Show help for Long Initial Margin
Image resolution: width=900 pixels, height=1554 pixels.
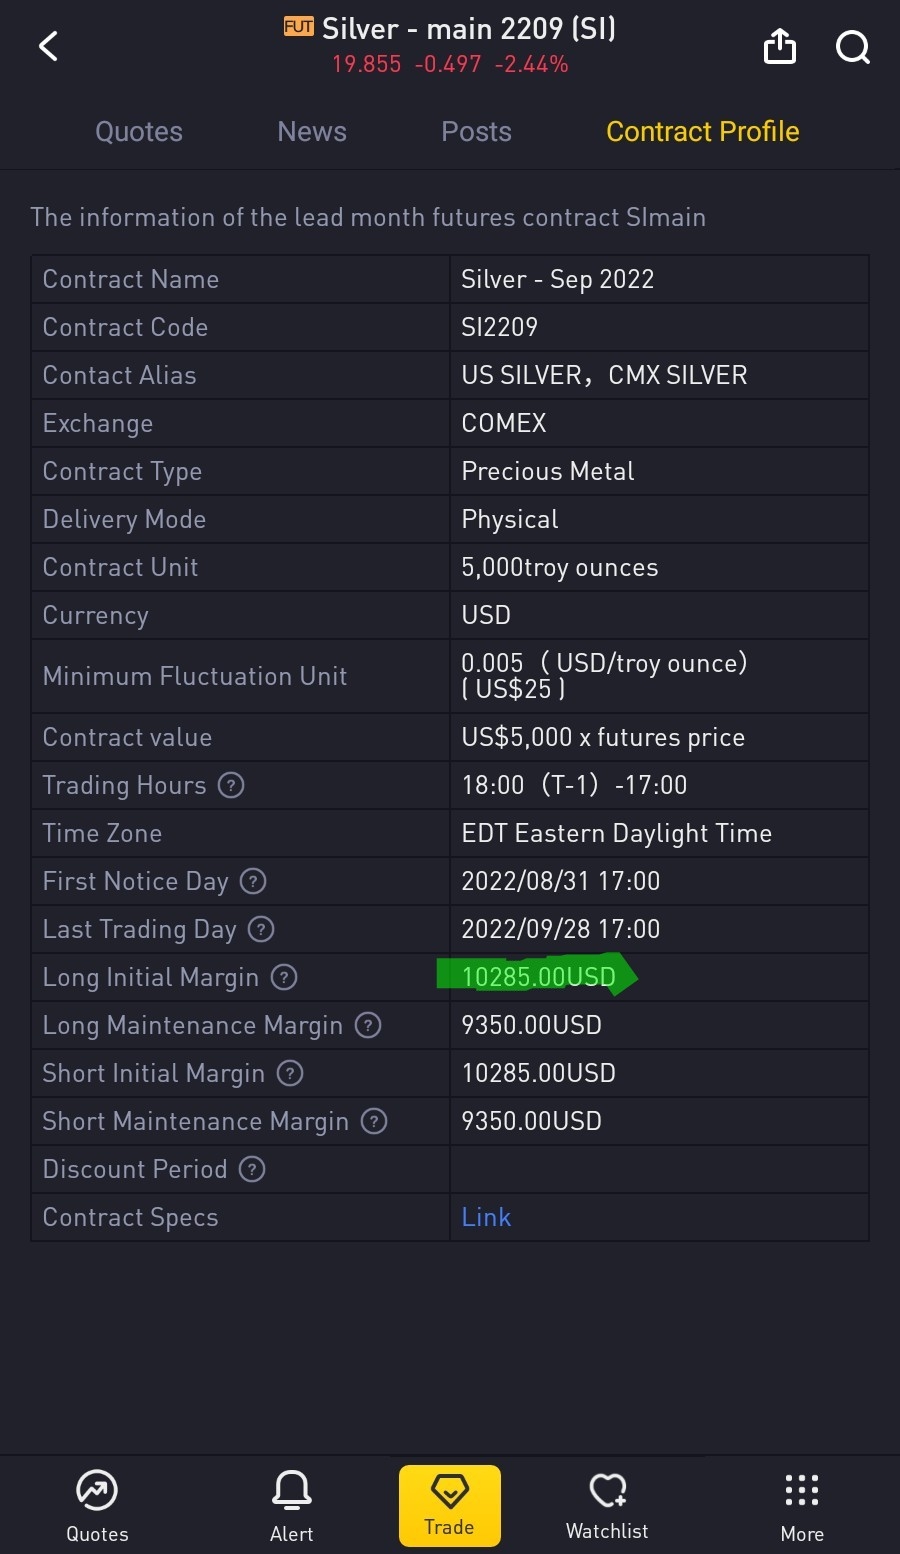(x=284, y=977)
